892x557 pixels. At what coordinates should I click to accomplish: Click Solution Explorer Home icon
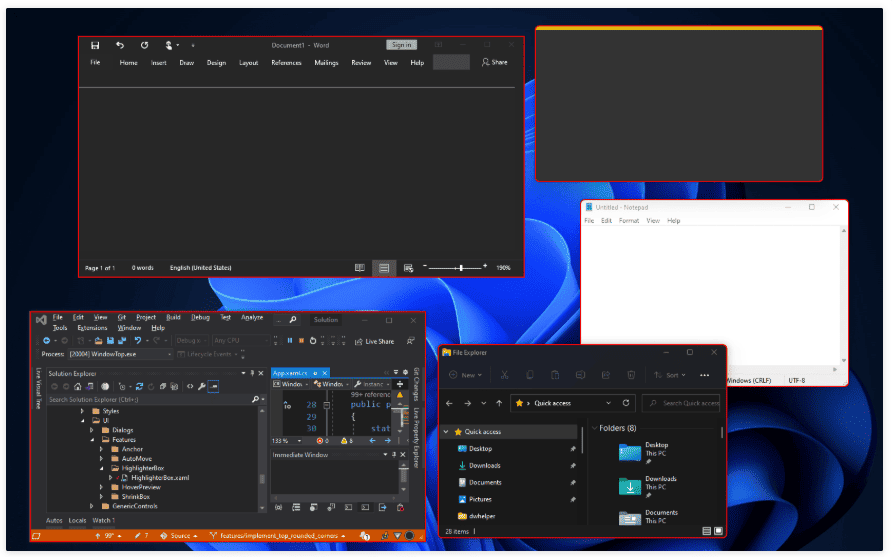pyautogui.click(x=78, y=387)
